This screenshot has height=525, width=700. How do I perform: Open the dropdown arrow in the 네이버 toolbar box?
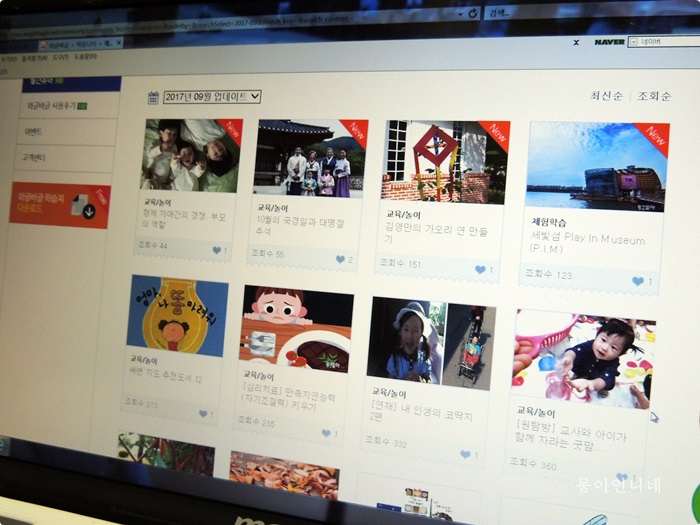[633, 42]
